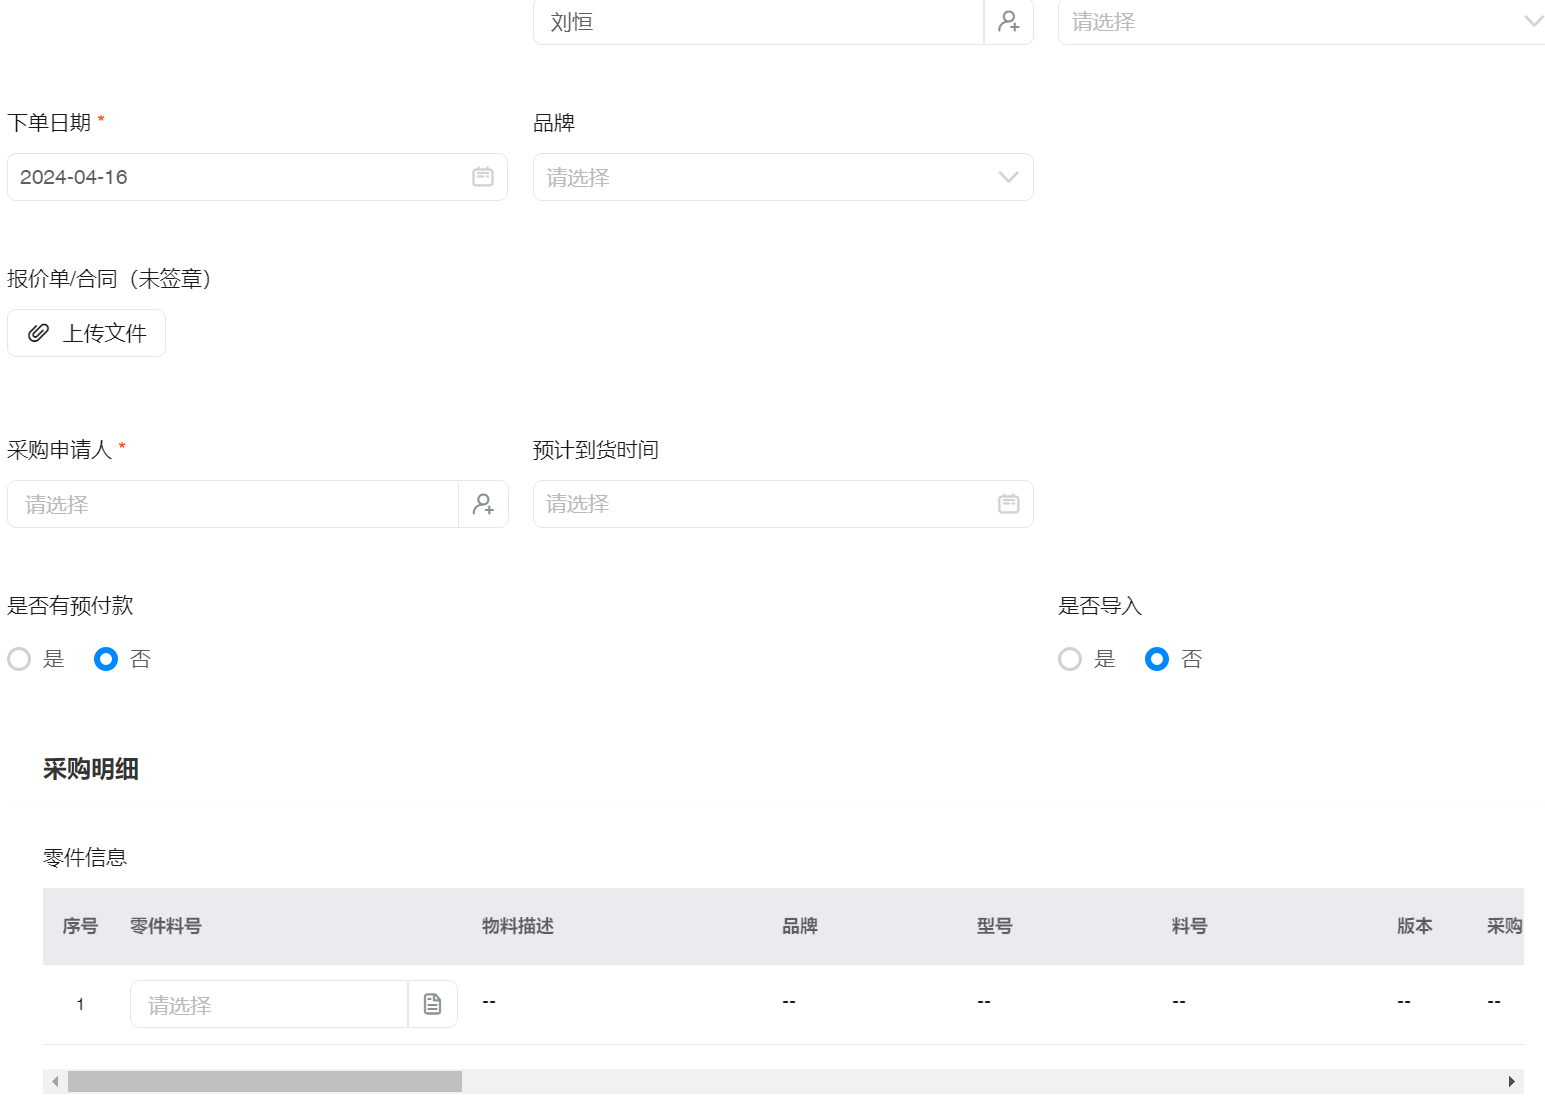Click document icon in 零件料号 row 1

tap(432, 1004)
